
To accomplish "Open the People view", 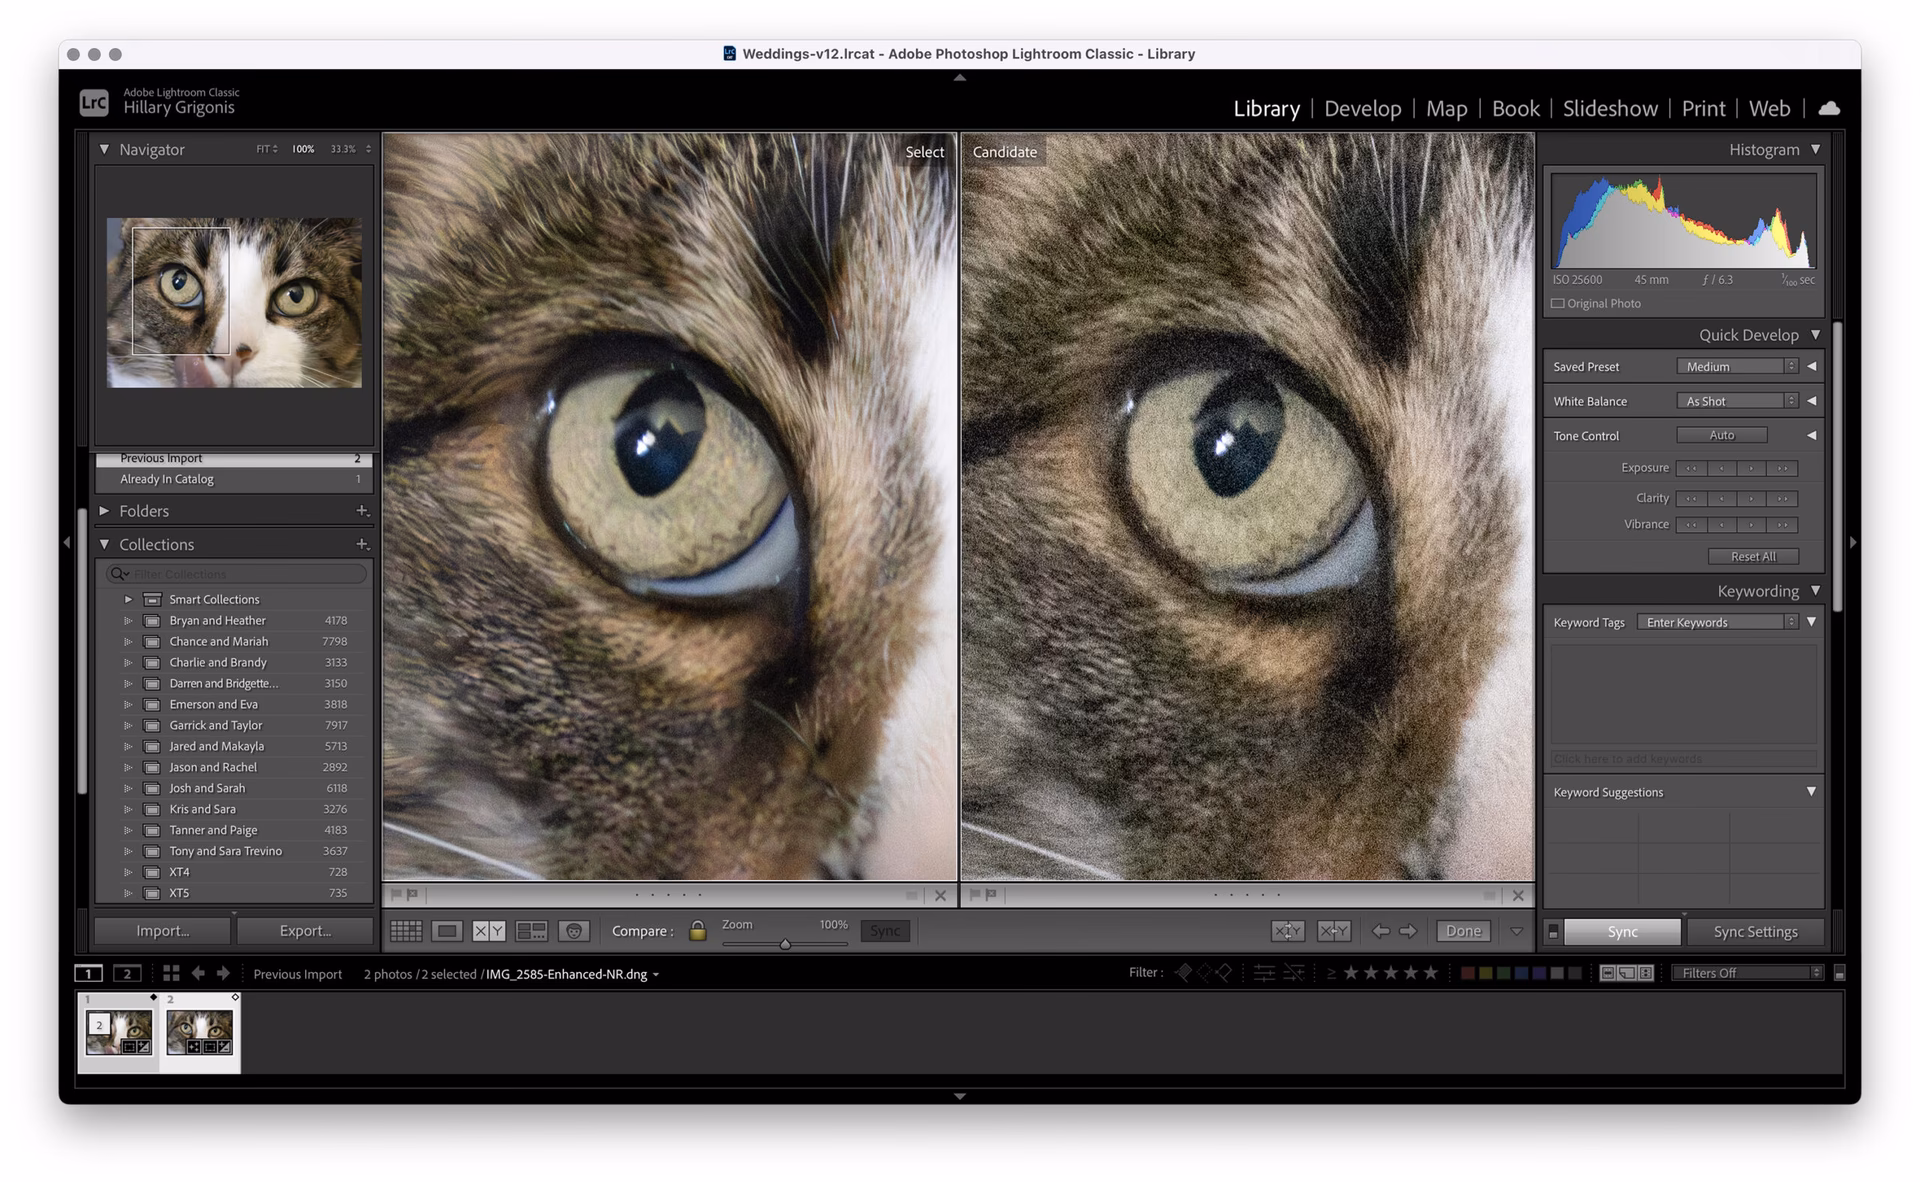I will click(x=573, y=930).
